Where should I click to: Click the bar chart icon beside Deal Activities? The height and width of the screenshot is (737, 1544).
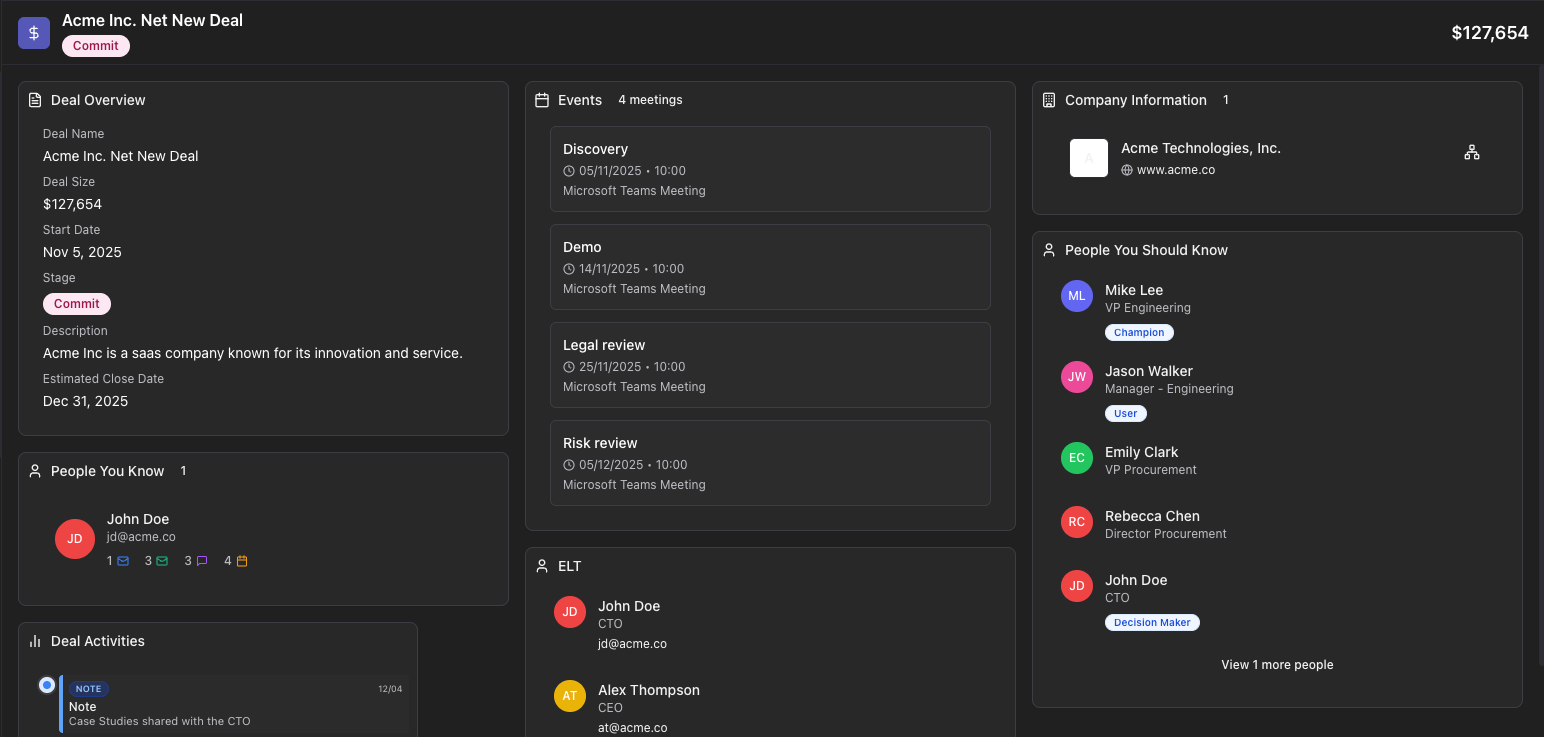(36, 641)
